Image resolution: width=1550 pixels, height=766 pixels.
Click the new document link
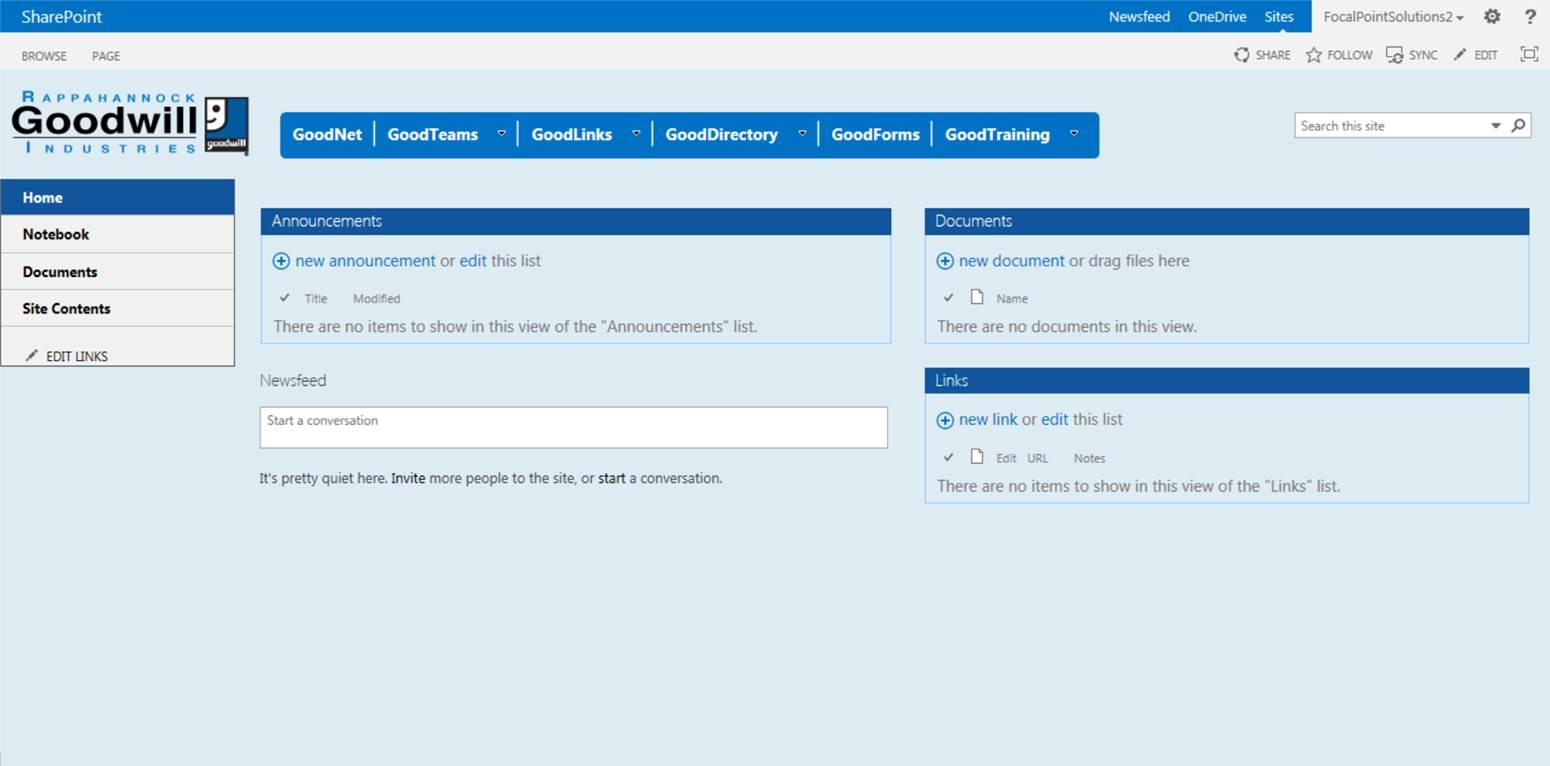1012,261
